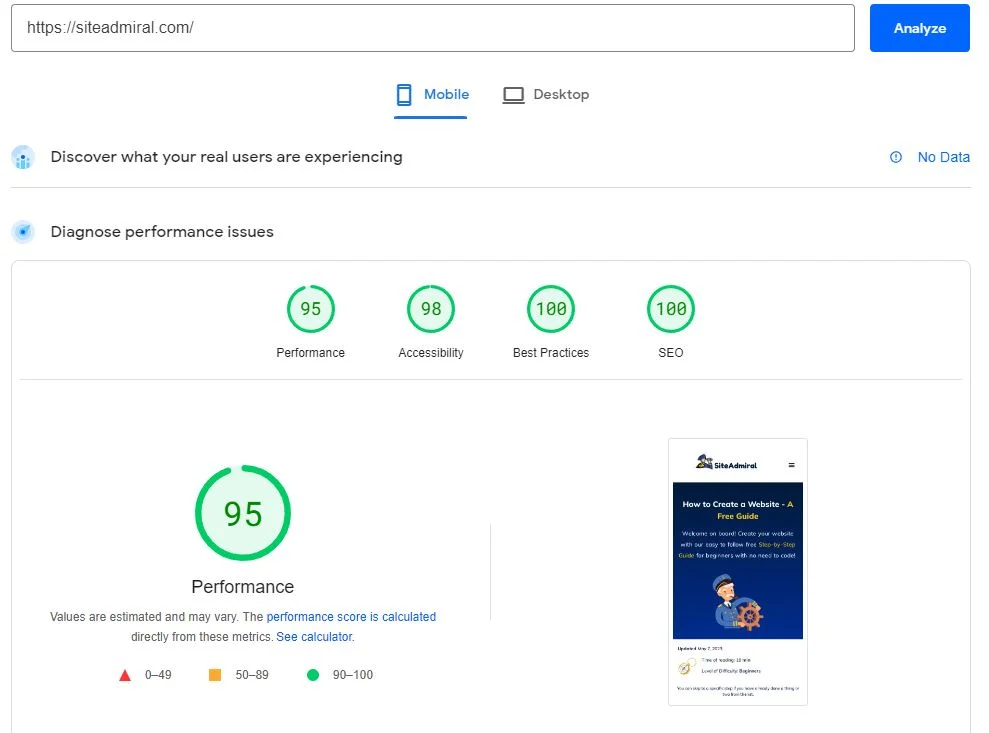Switch to the Desktop tab
The image size is (989, 733).
pyautogui.click(x=545, y=93)
